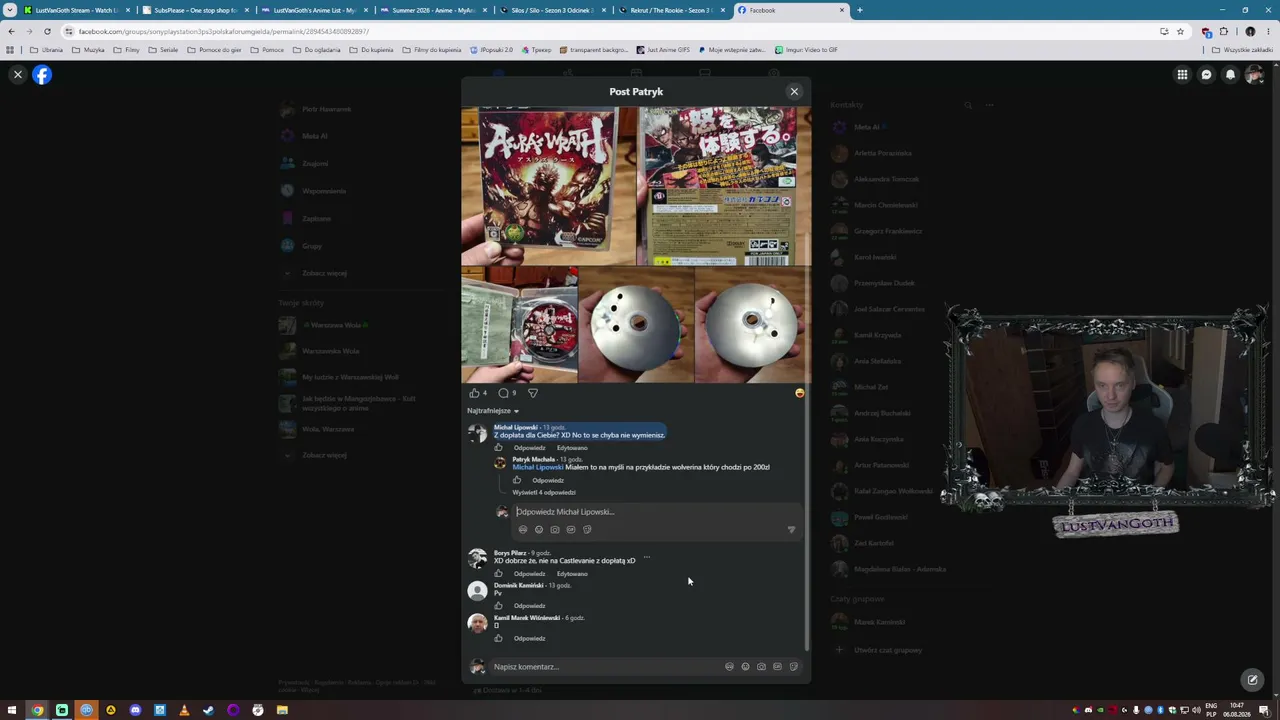Like Michał Lipowski's comment
The width and height of the screenshot is (1280, 720).
click(498, 447)
